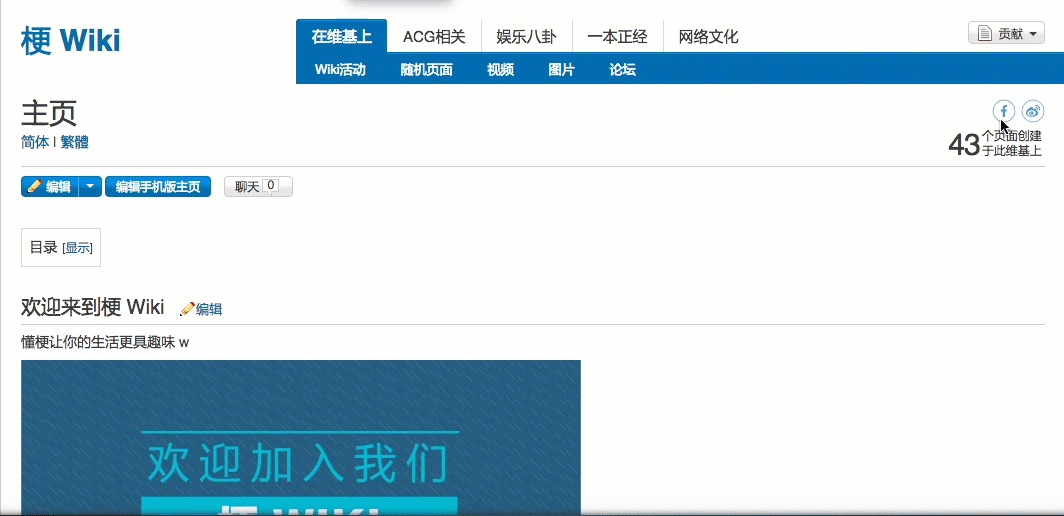The width and height of the screenshot is (1064, 516).
Task: Open the 网络文化 tab
Action: [x=708, y=37]
